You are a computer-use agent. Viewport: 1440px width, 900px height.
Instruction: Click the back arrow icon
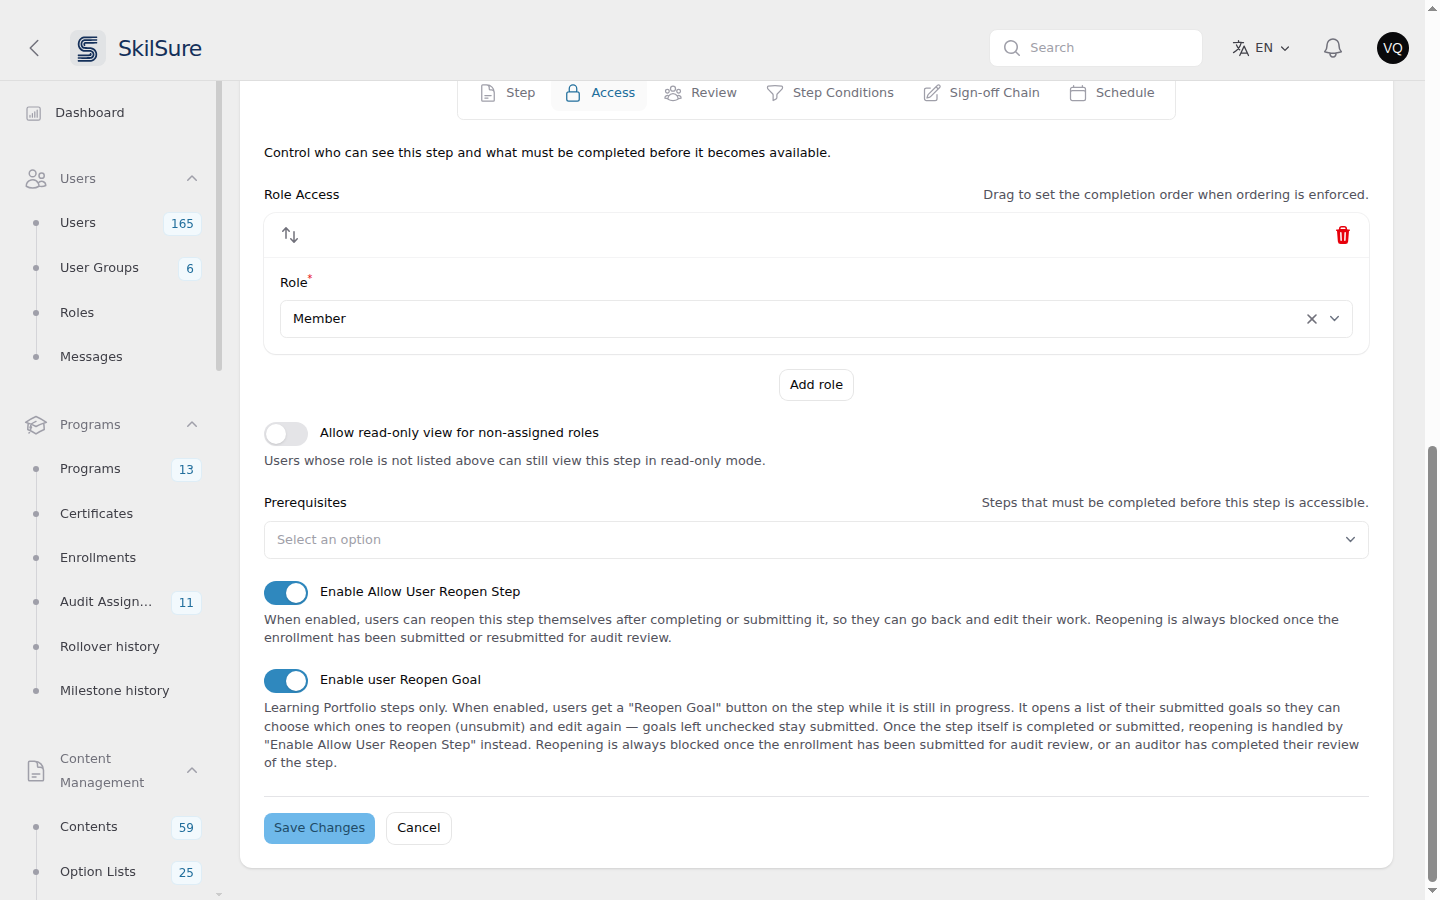click(x=34, y=48)
